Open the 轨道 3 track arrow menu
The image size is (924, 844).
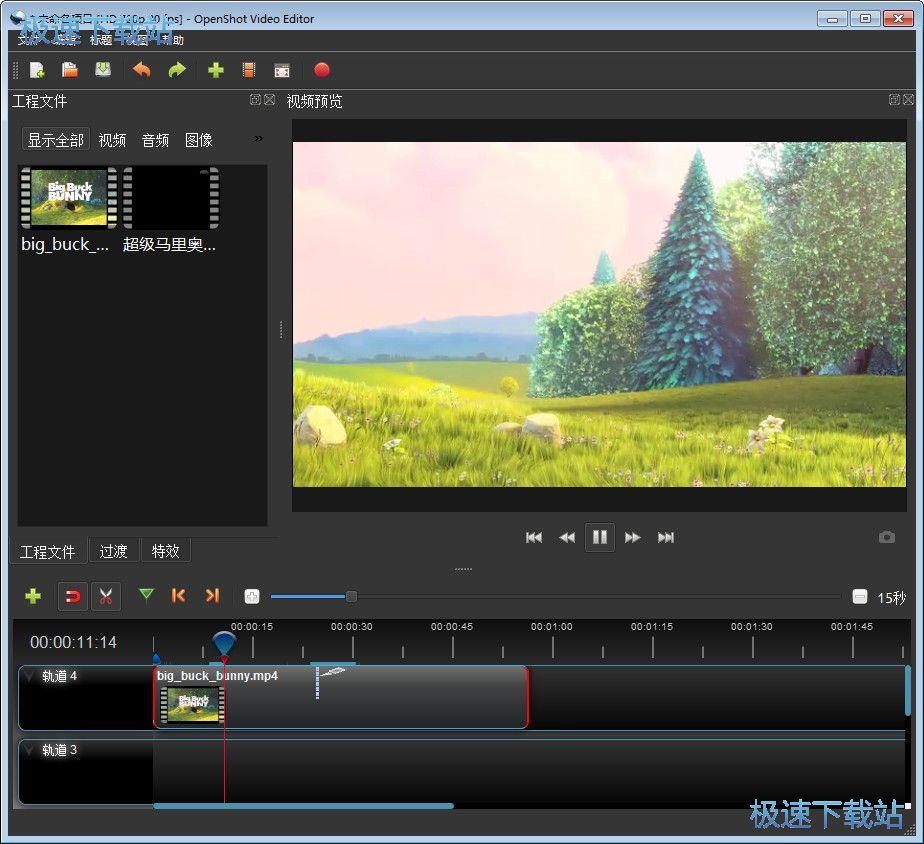(x=29, y=751)
